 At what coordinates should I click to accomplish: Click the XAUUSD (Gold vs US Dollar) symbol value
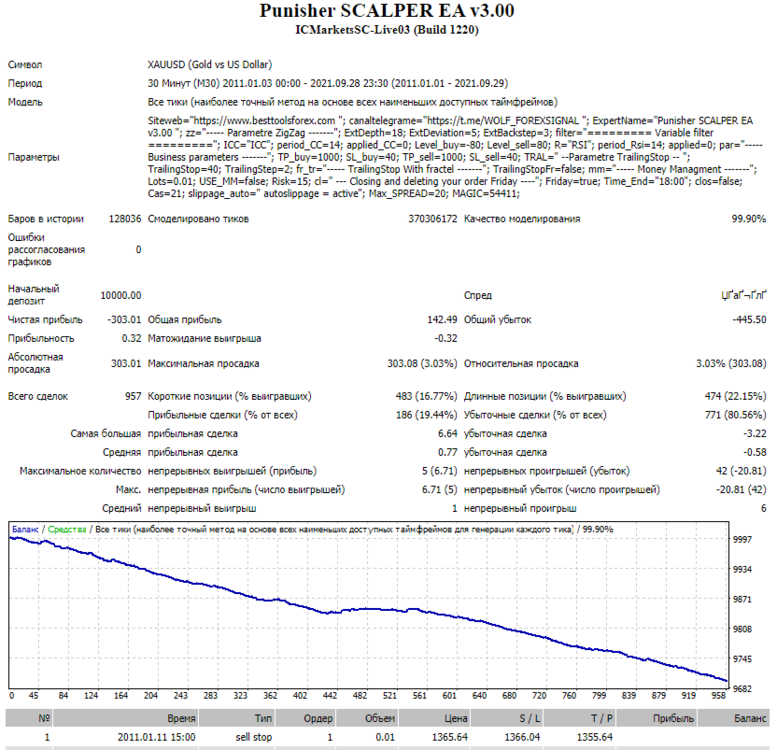point(210,64)
